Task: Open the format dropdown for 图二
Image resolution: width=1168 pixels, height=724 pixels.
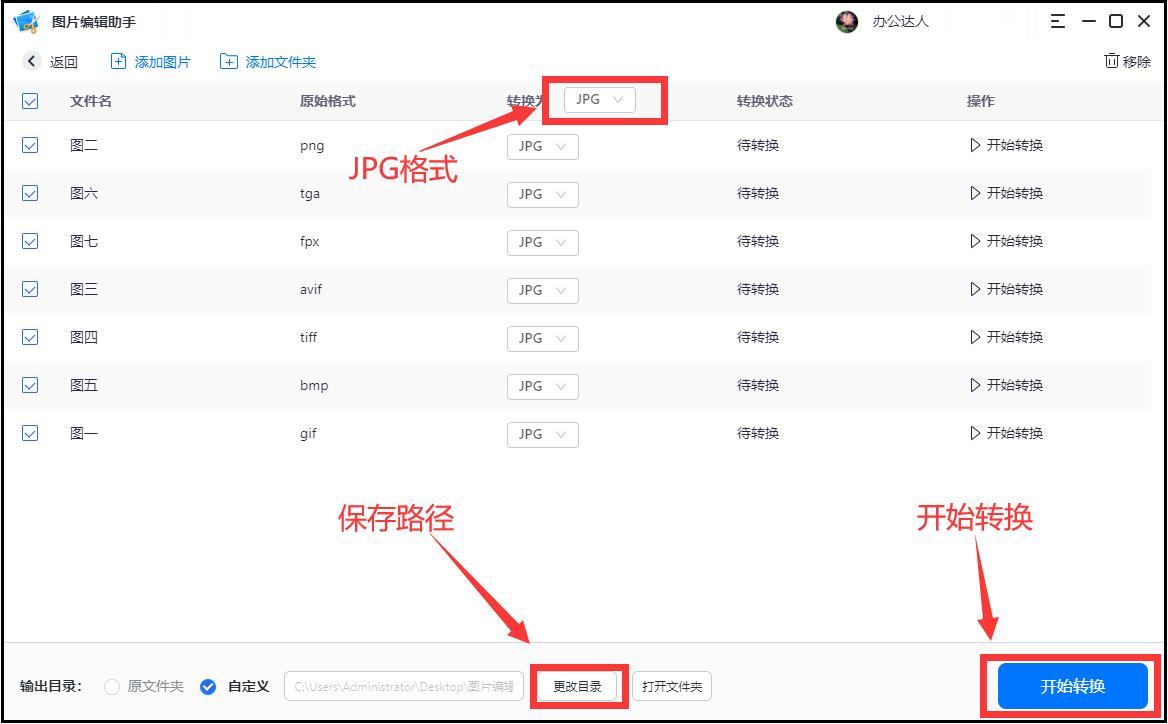Action: (542, 146)
